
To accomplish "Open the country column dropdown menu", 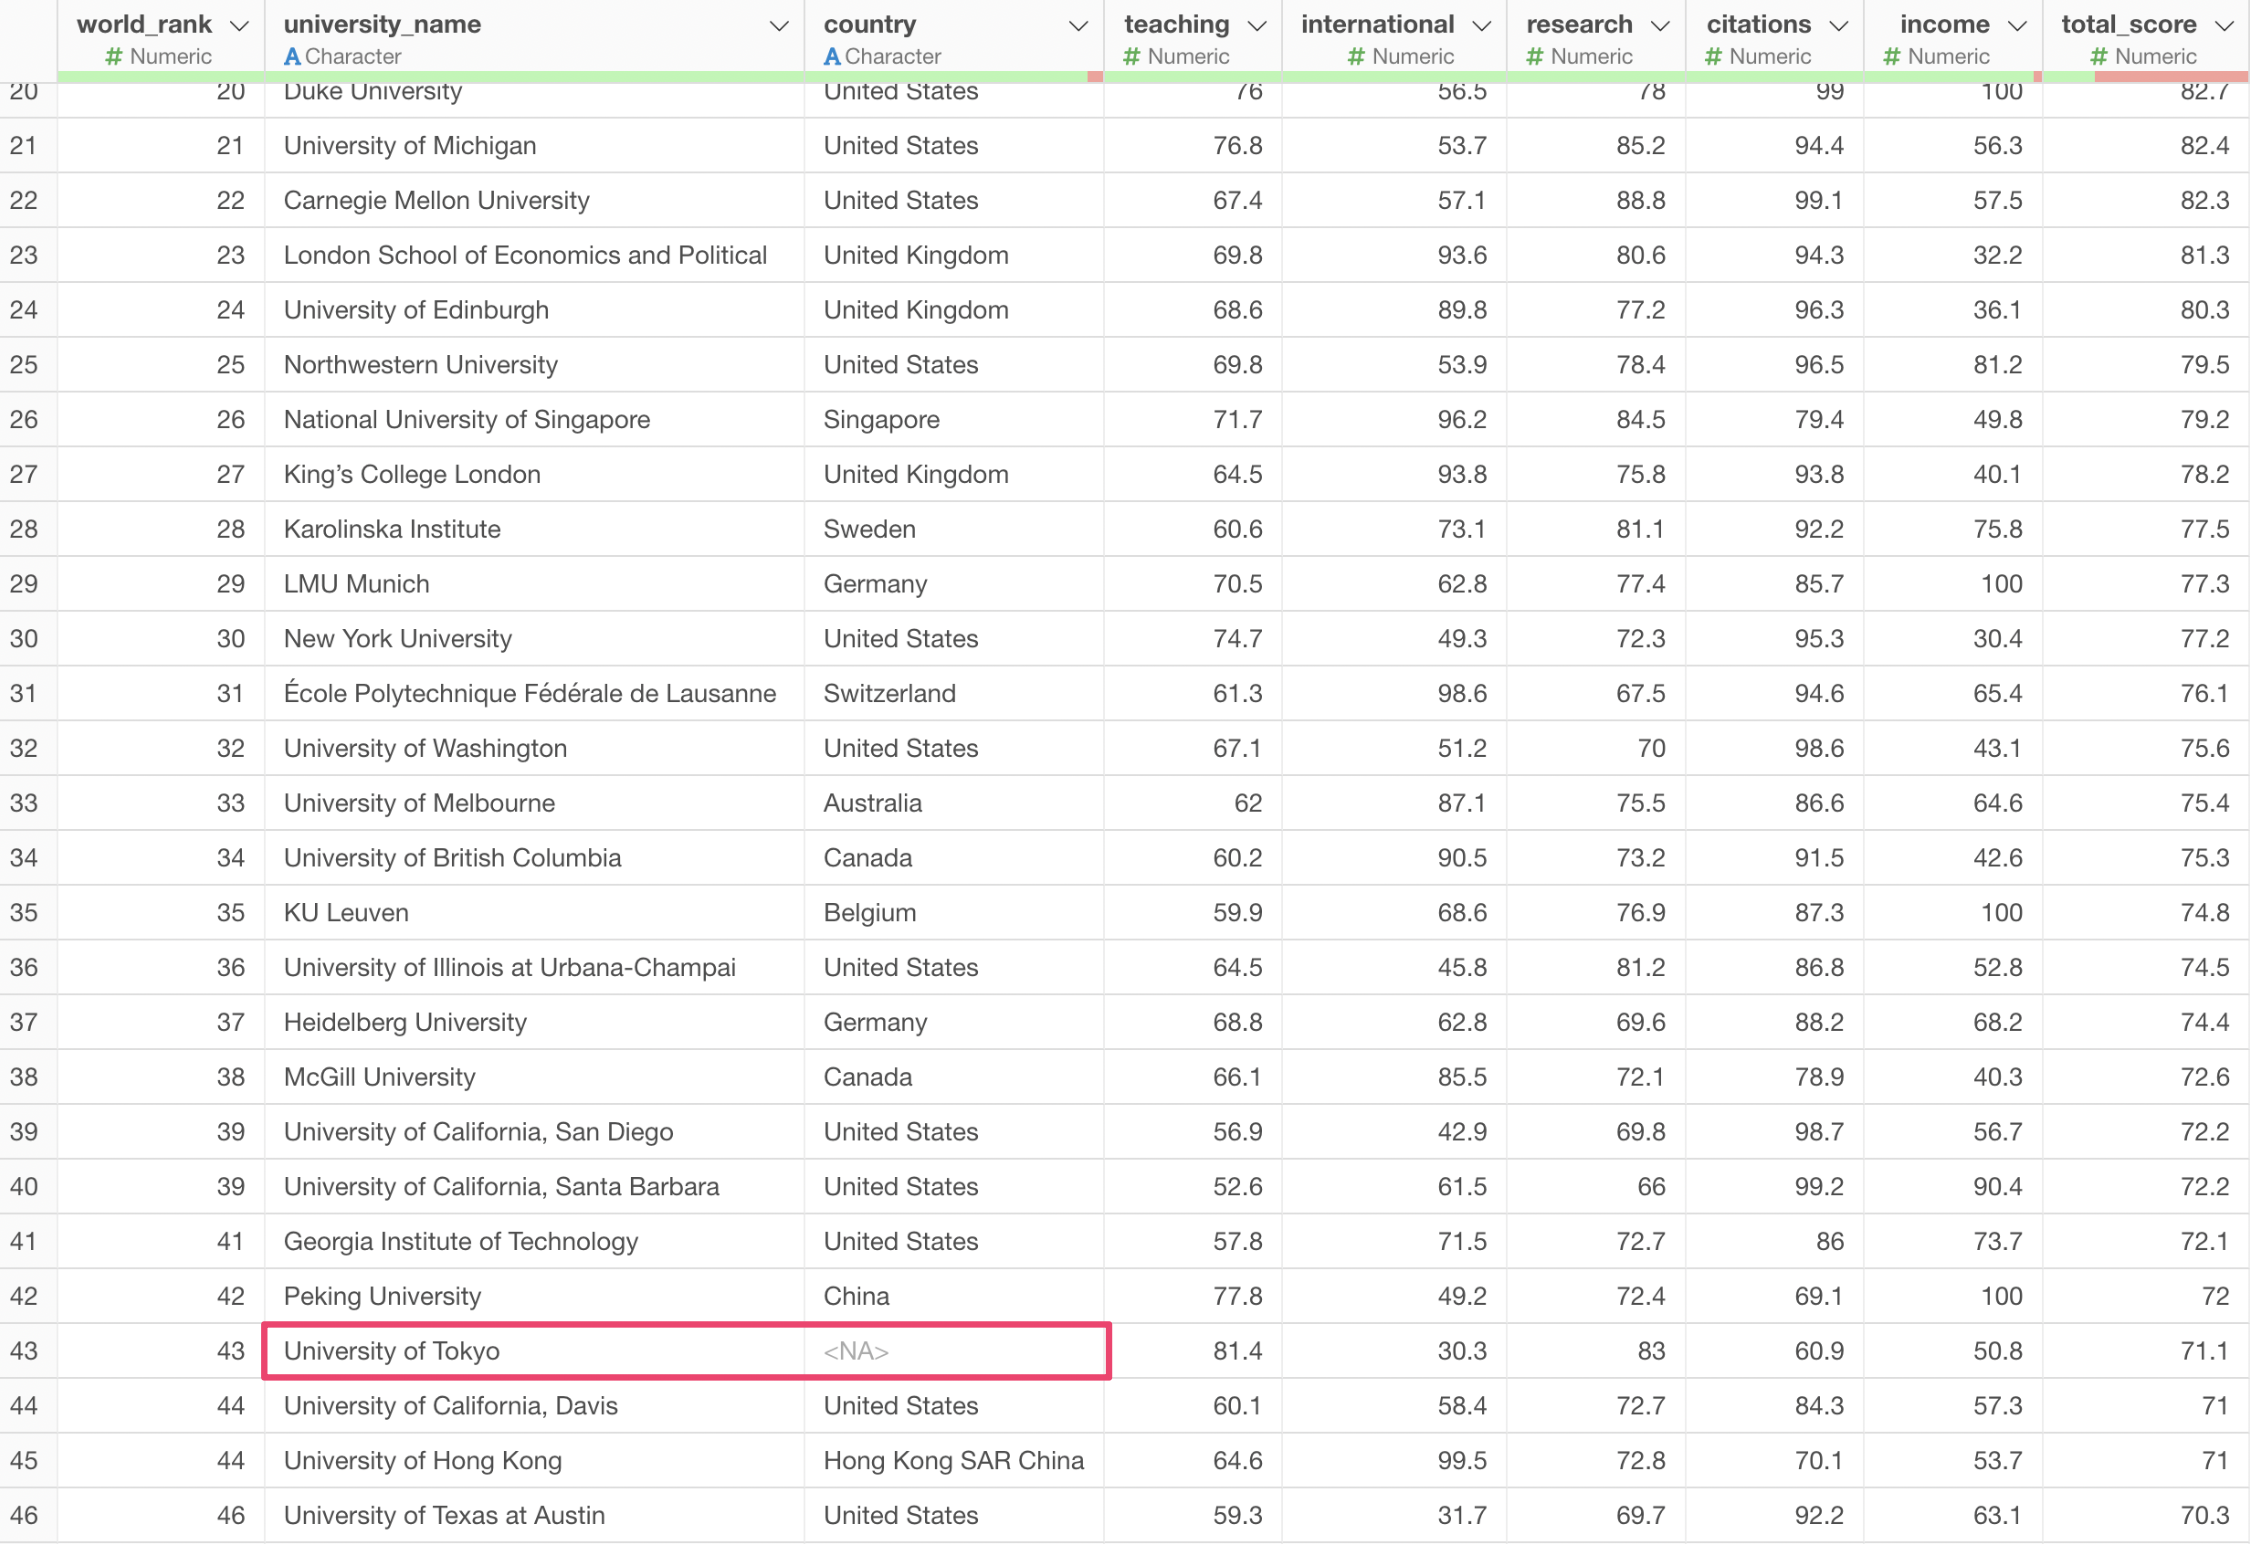I will [1078, 26].
